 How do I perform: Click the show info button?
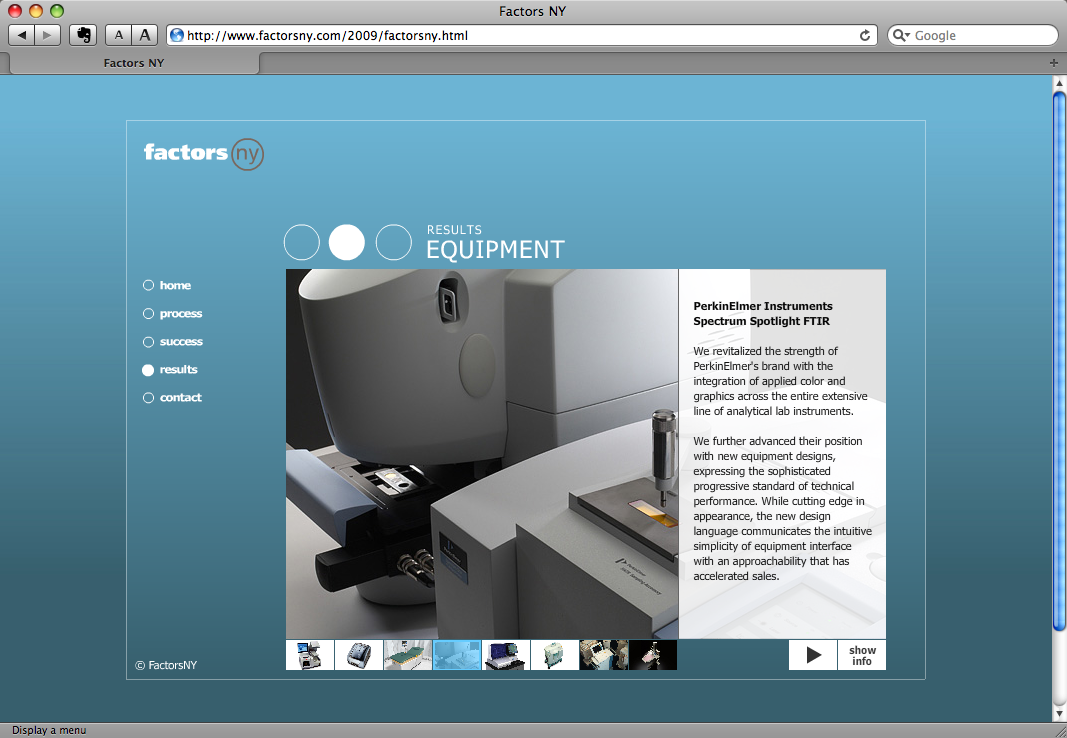pyautogui.click(x=862, y=655)
